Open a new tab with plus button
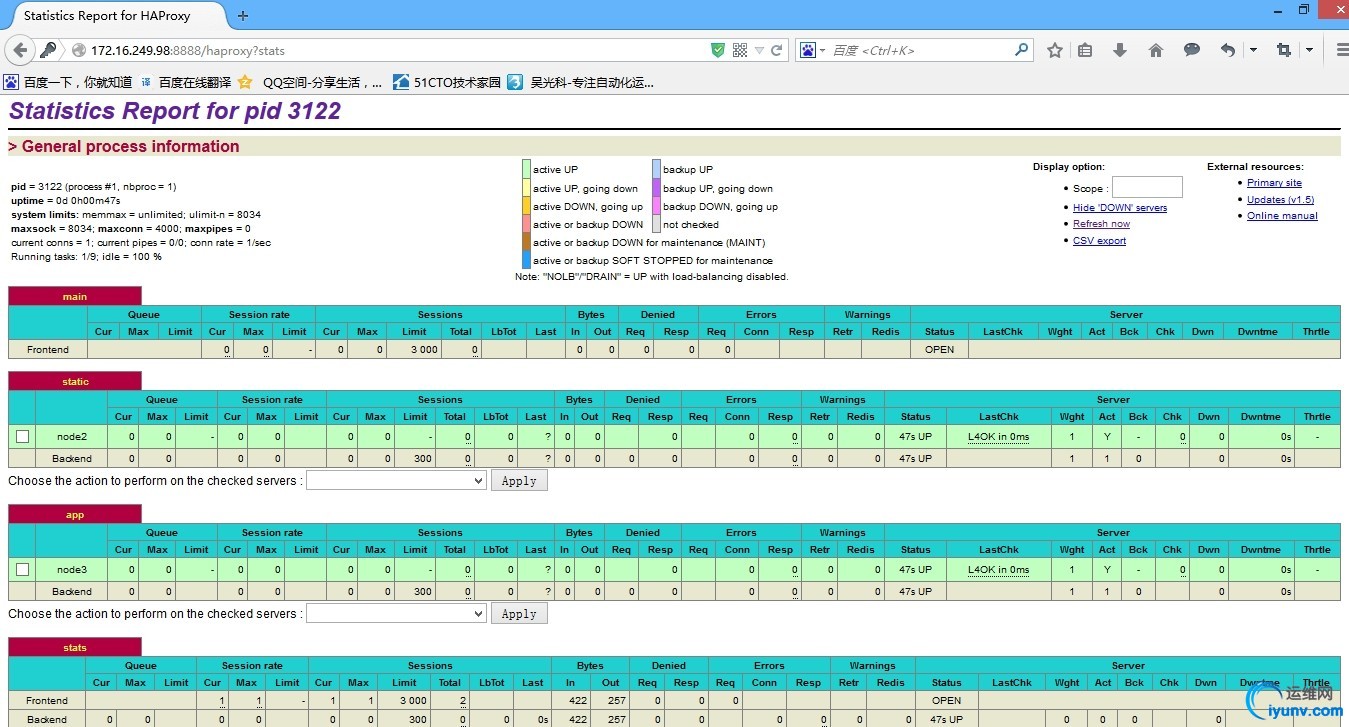Image resolution: width=1349 pixels, height=727 pixels. point(243,16)
